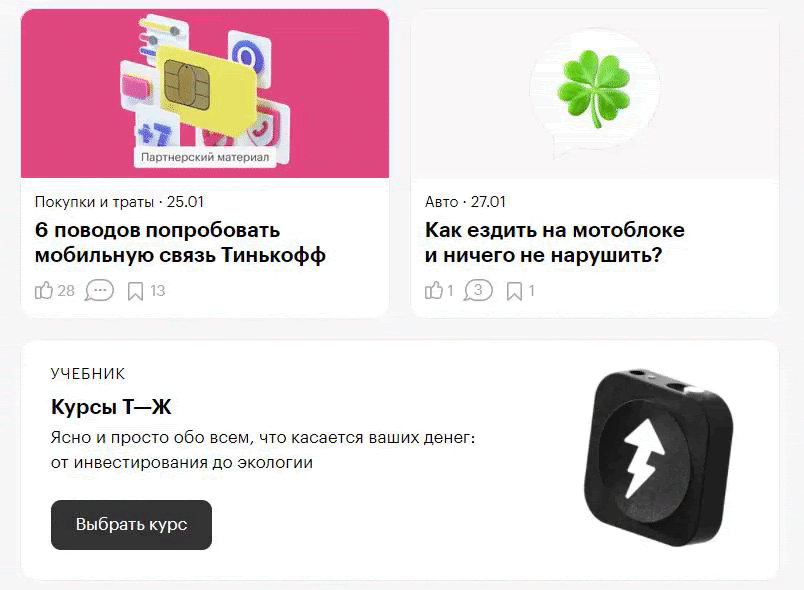Bookmark the Тинькофф mobile article

pos(135,291)
